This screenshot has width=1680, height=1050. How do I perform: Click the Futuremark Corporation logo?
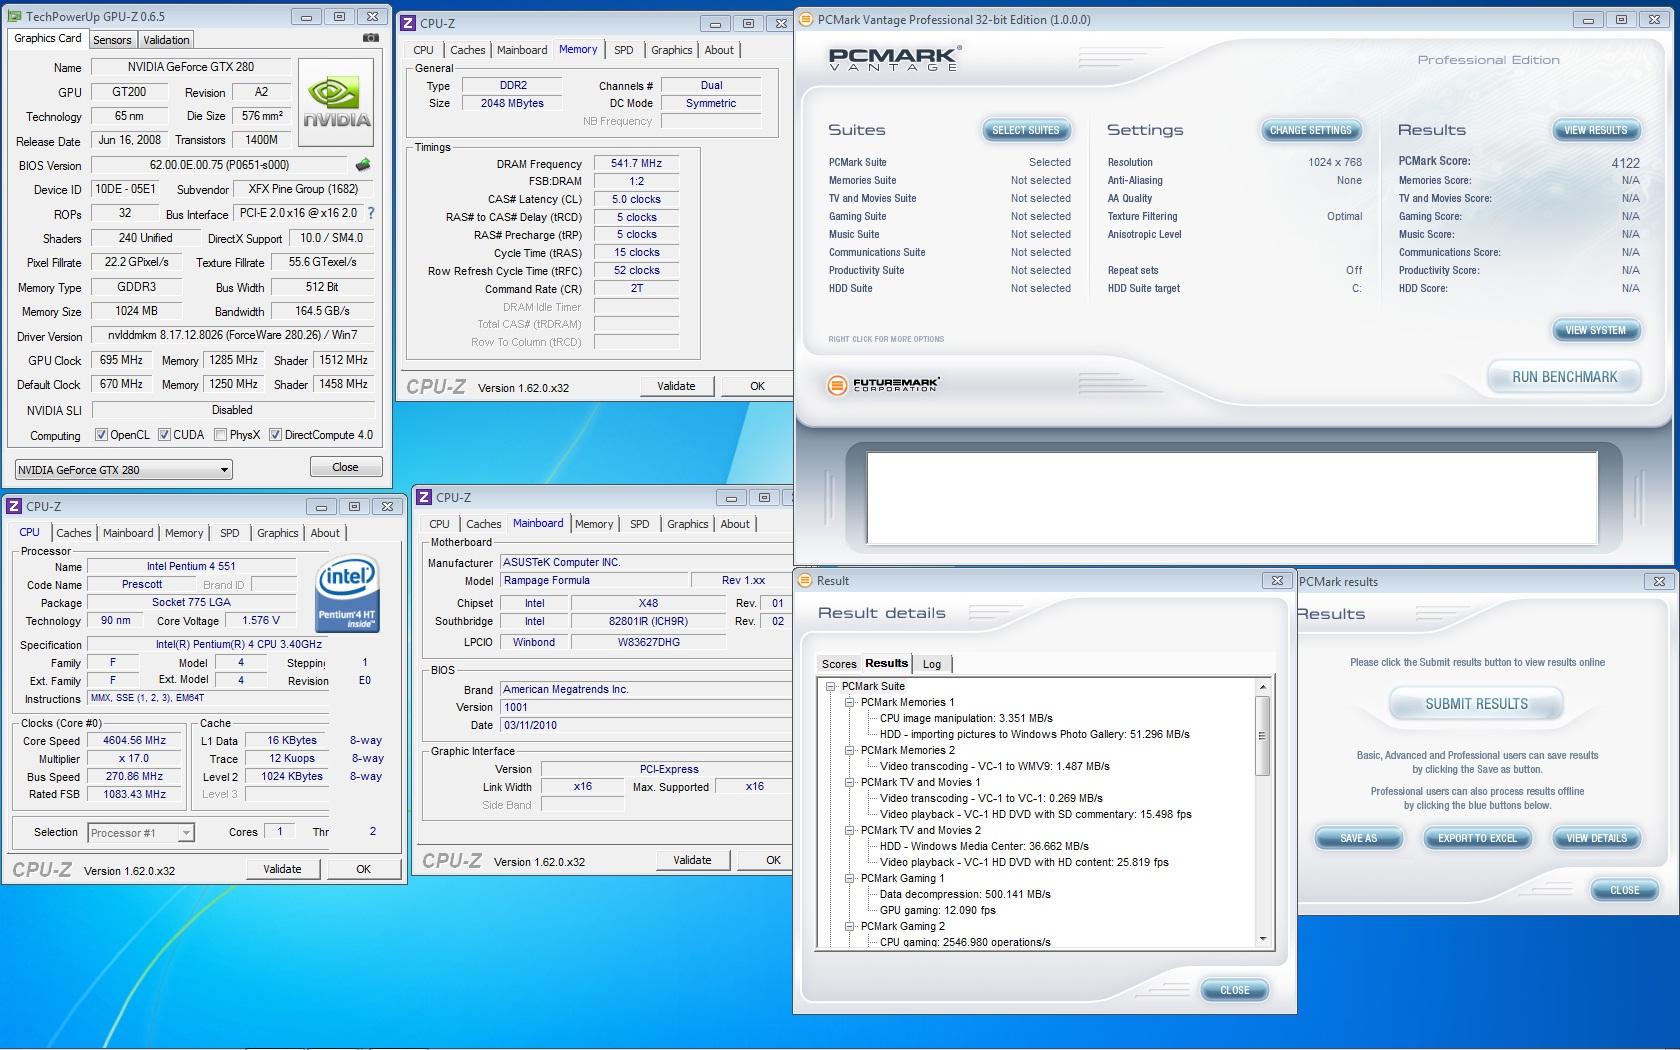point(884,384)
